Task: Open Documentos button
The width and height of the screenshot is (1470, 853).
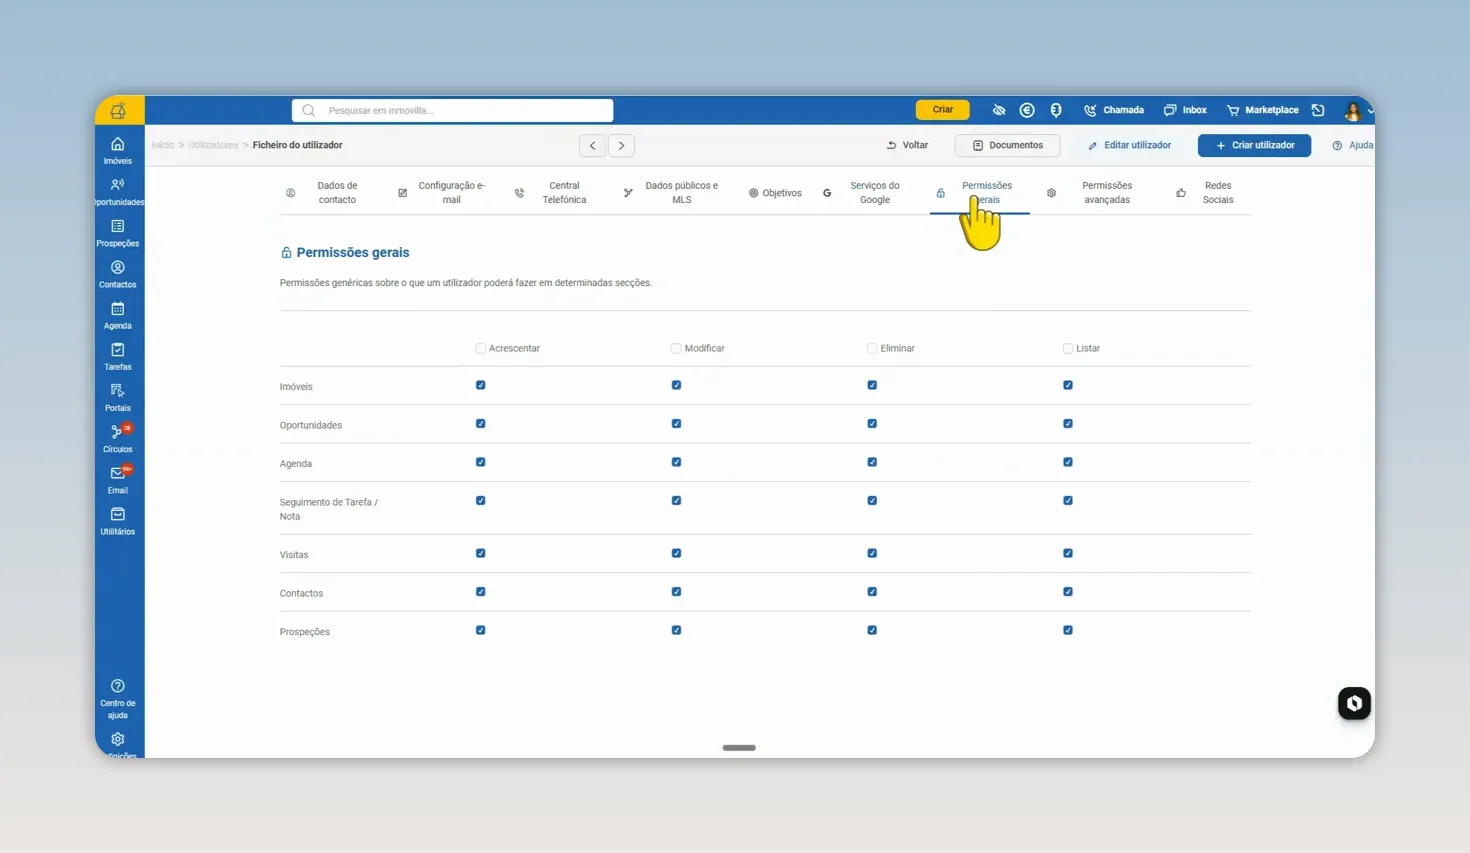Action: click(1007, 145)
